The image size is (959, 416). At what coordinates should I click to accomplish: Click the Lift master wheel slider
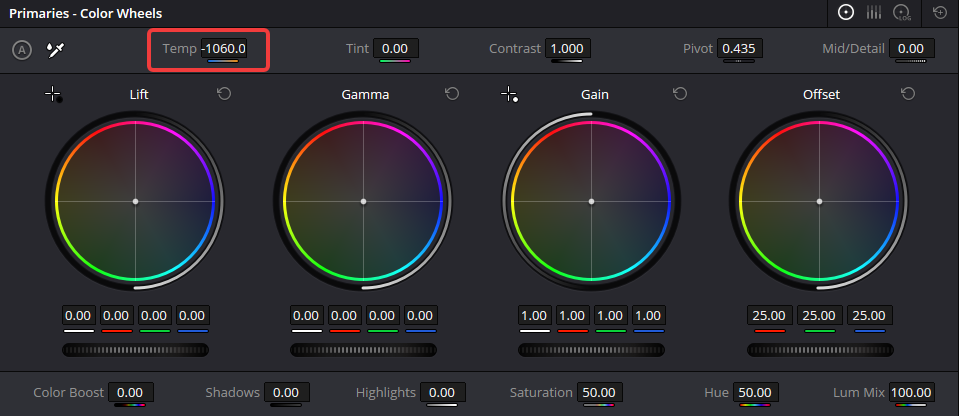pos(135,350)
